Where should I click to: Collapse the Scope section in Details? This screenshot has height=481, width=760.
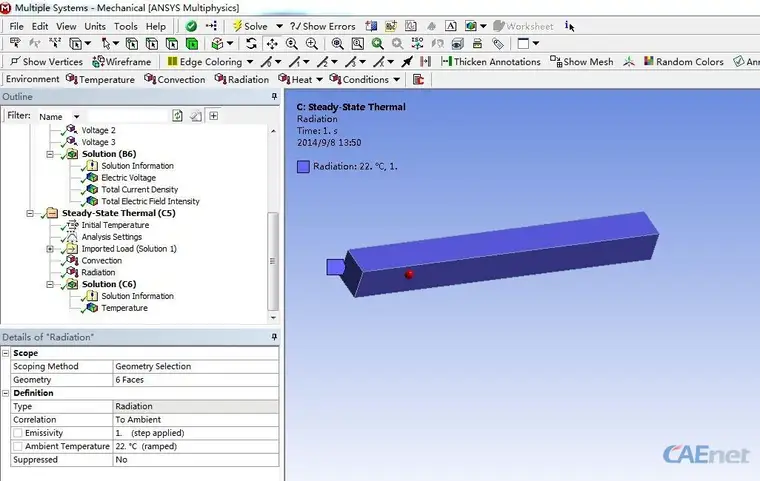click(x=6, y=353)
